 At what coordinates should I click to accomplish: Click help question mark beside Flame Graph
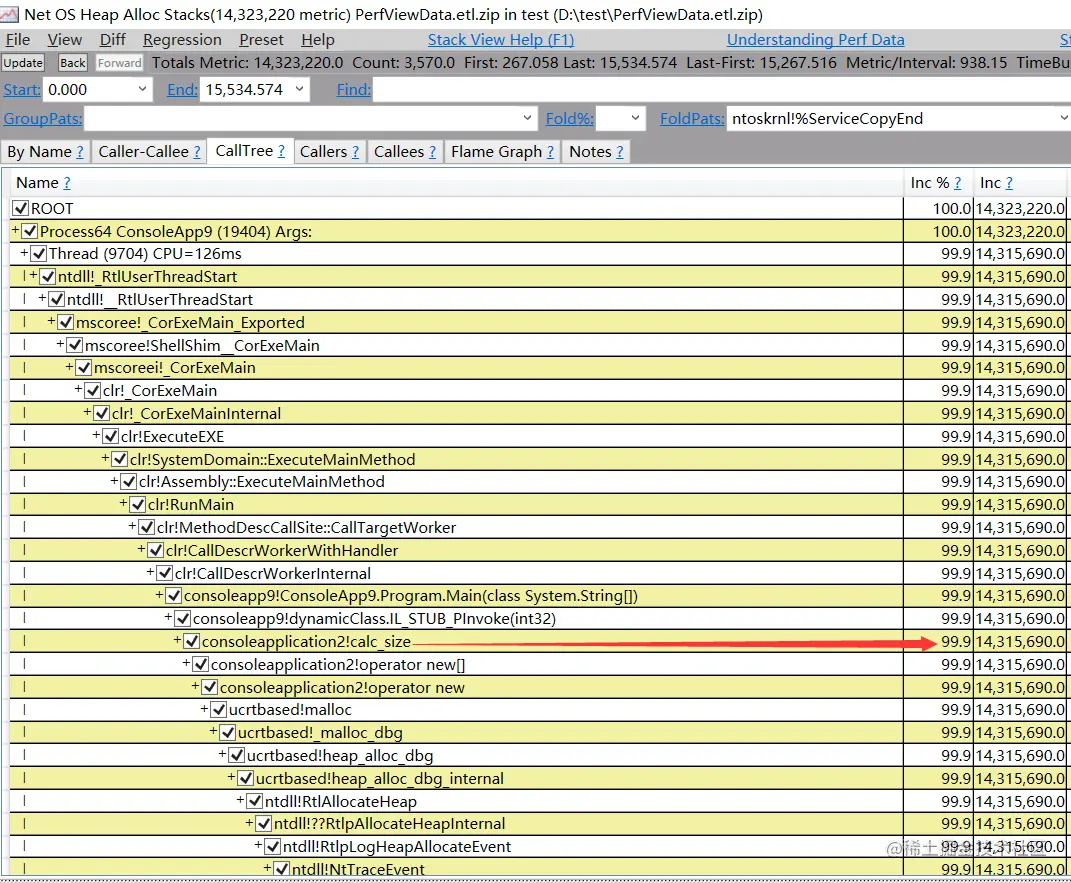550,152
